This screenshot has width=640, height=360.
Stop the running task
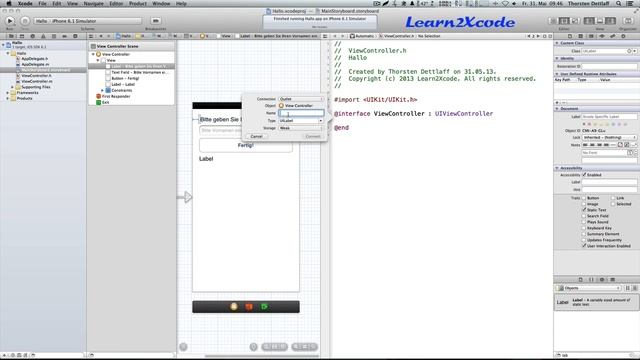[25, 20]
